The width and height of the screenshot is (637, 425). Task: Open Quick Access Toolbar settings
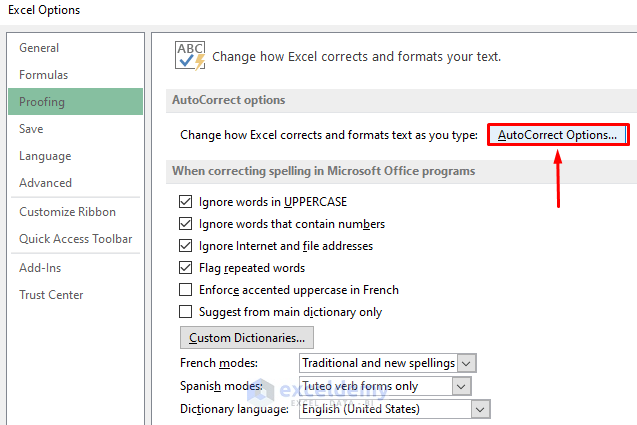[76, 239]
